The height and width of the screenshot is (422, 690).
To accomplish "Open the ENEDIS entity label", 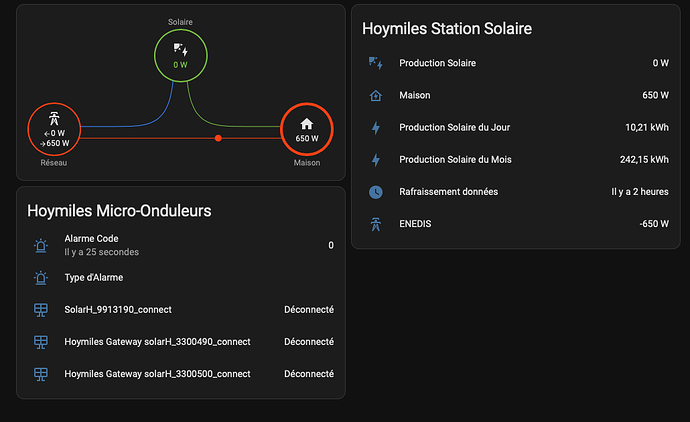I will coord(415,224).
